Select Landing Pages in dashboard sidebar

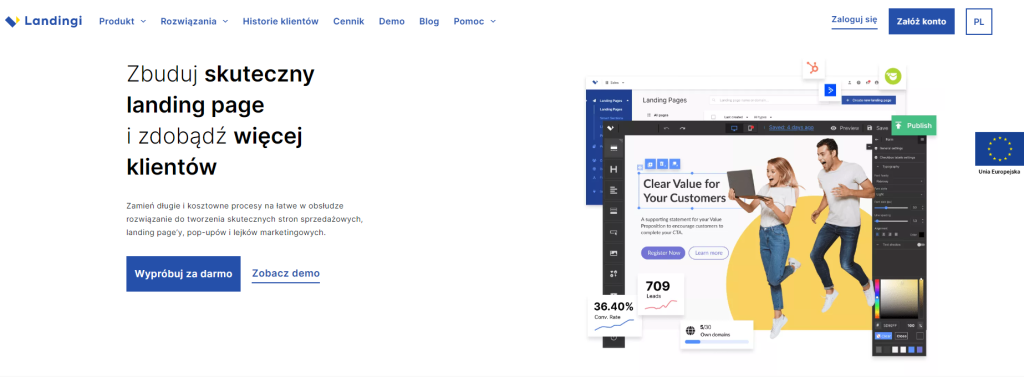[x=610, y=101]
